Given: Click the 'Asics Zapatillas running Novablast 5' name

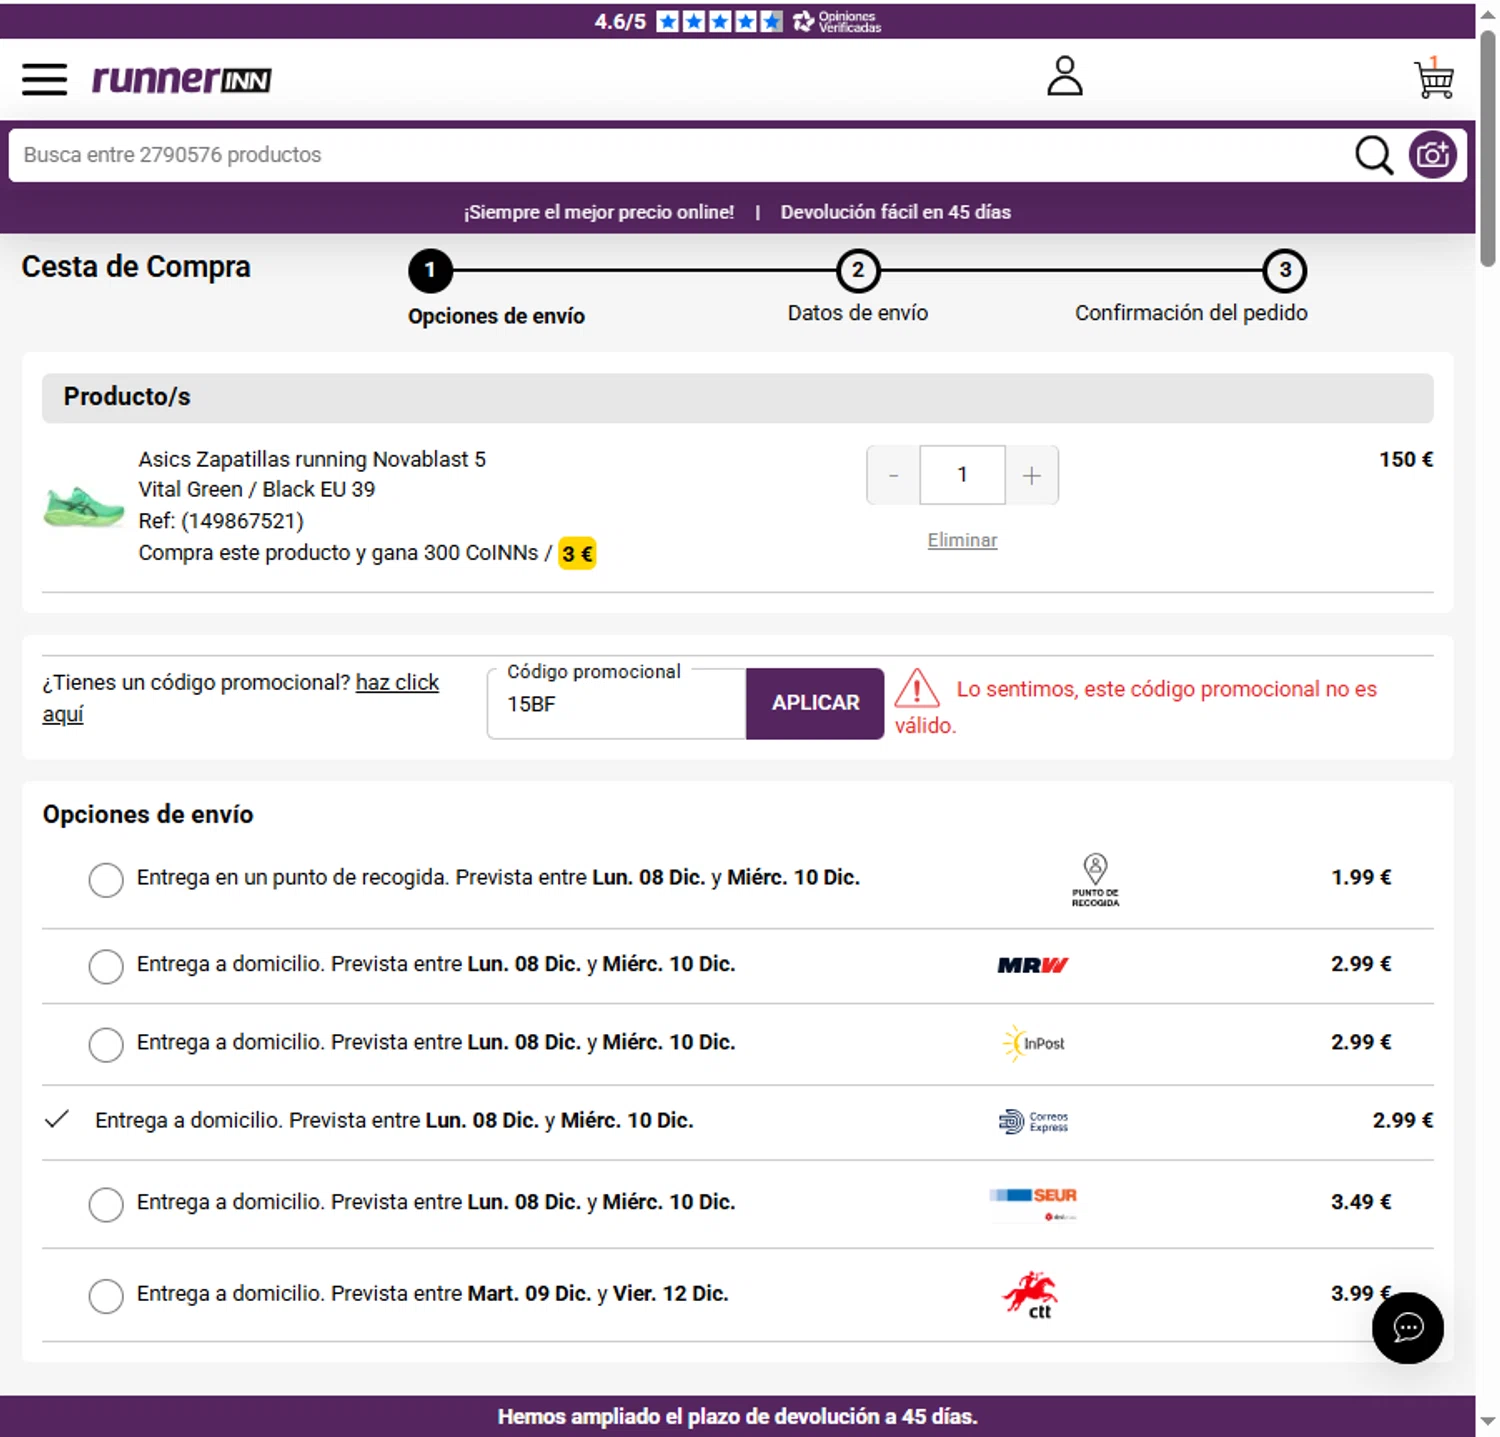Looking at the screenshot, I should pyautogui.click(x=312, y=459).
